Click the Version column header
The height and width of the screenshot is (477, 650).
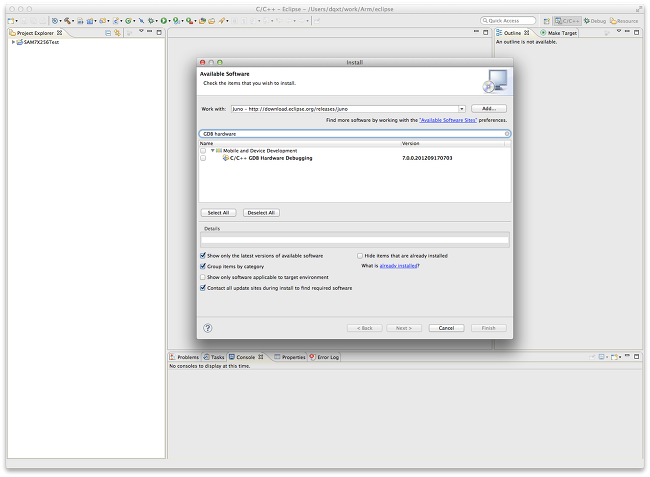(452, 143)
